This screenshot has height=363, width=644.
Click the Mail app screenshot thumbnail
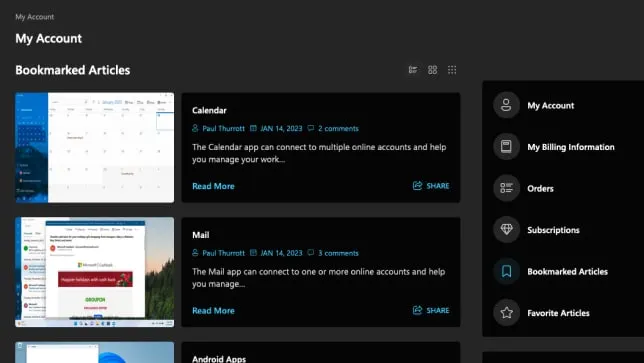click(x=94, y=272)
